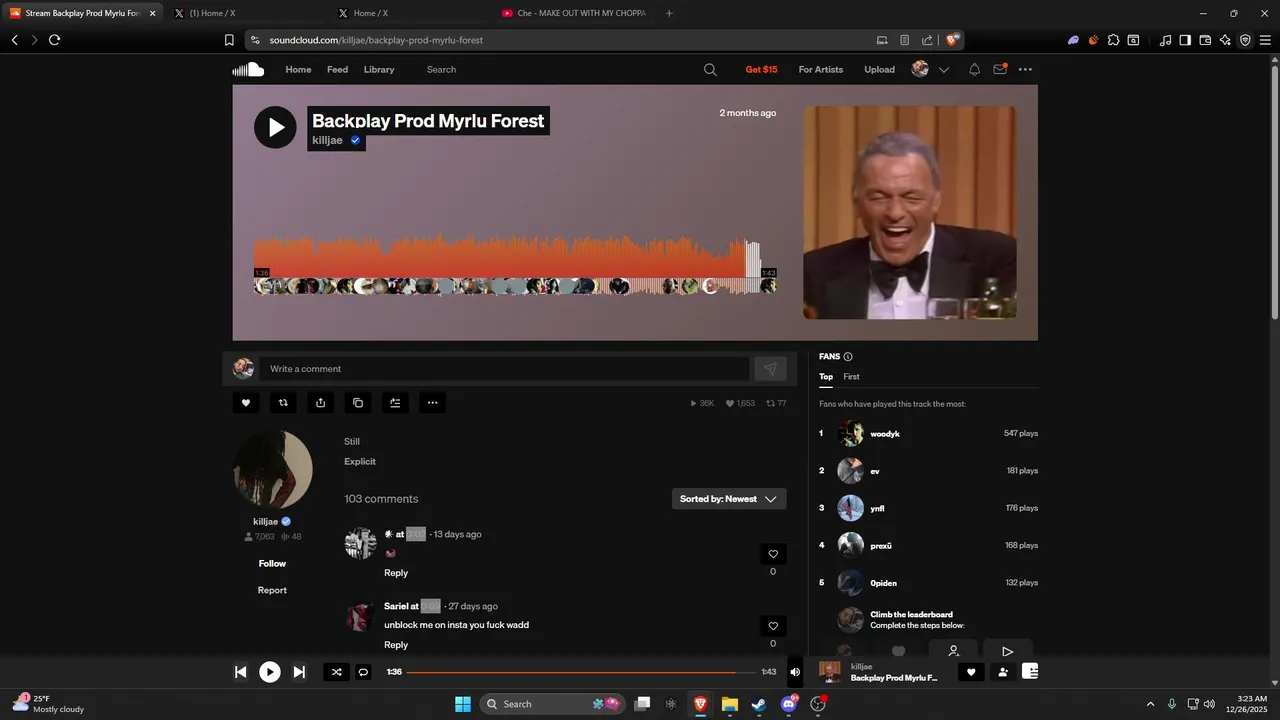Open the Feed nav item
1280x720 pixels.
(x=338, y=70)
